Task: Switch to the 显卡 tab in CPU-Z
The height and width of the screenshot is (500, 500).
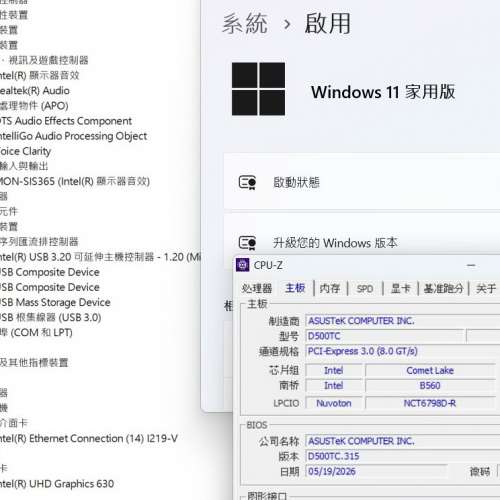Action: [400, 288]
